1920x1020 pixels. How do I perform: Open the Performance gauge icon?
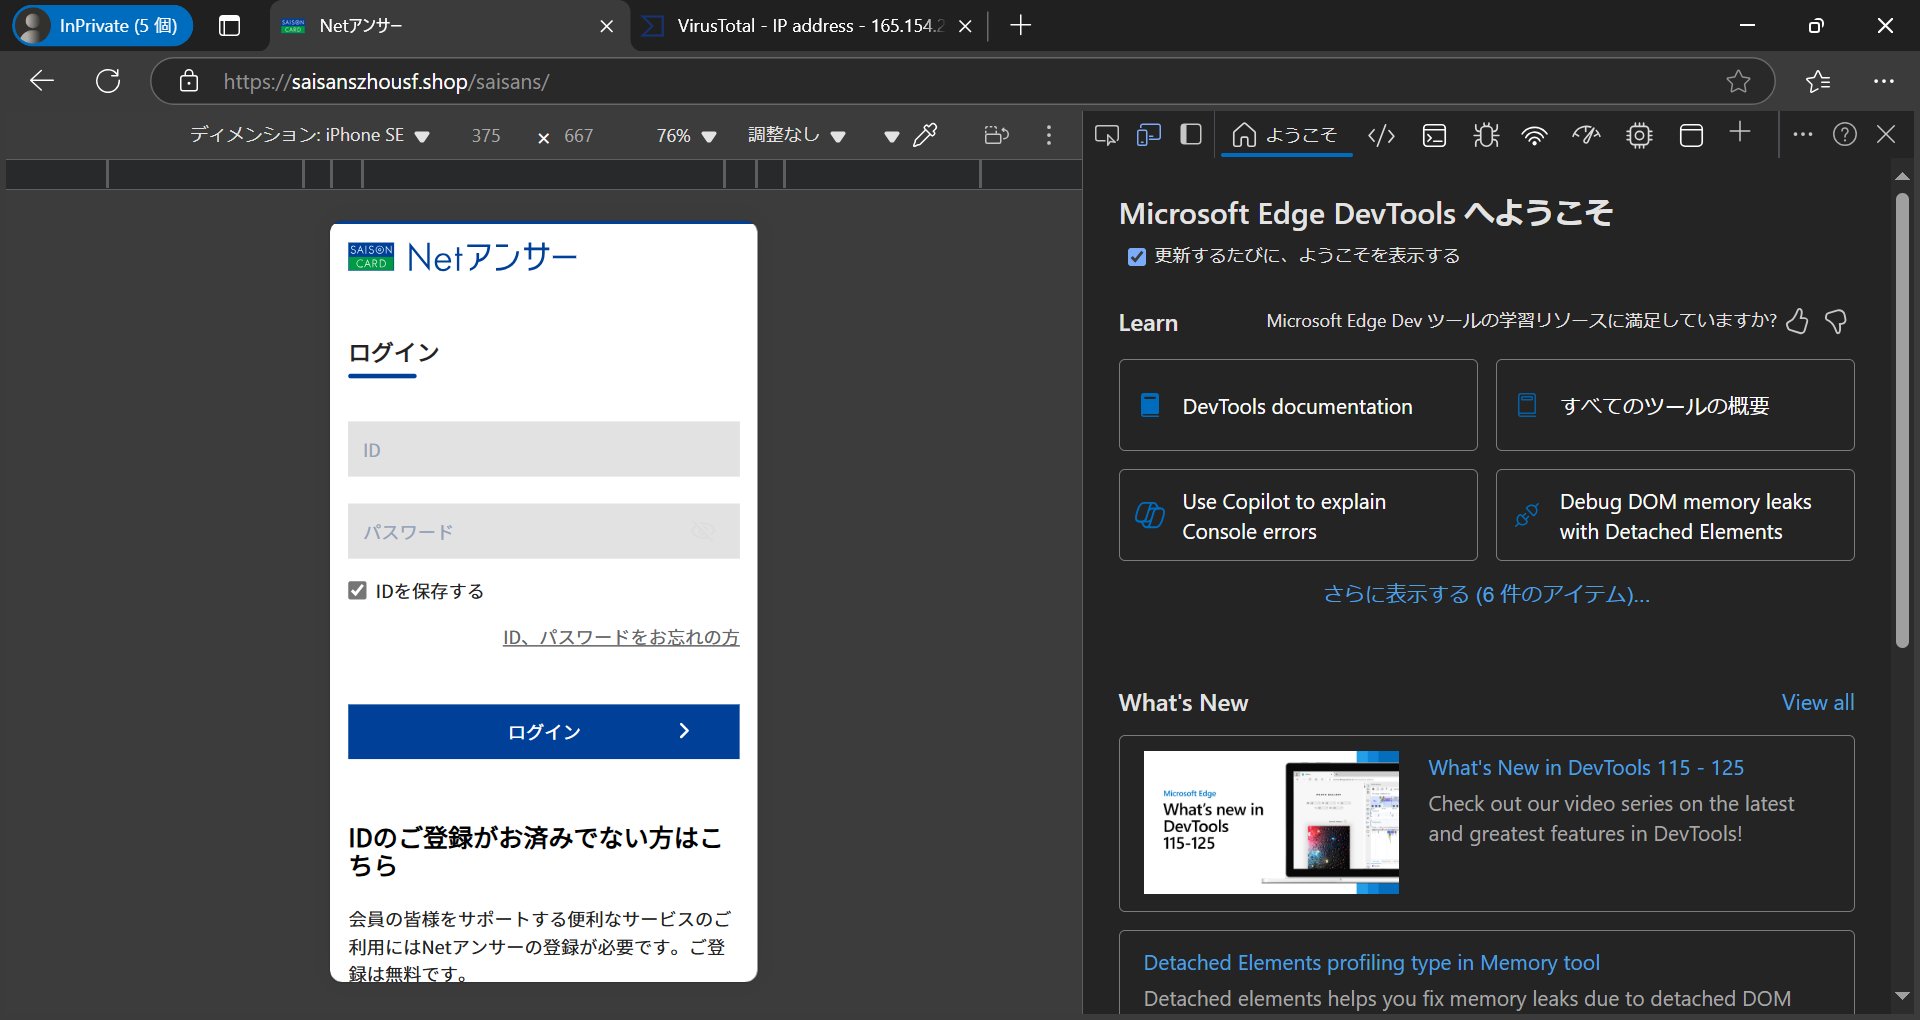[x=1586, y=135]
